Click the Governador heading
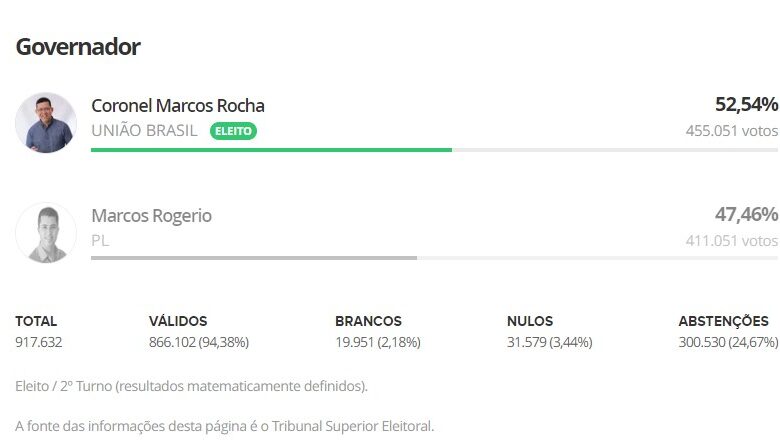Screen dimensions: 780x441 tap(78, 46)
